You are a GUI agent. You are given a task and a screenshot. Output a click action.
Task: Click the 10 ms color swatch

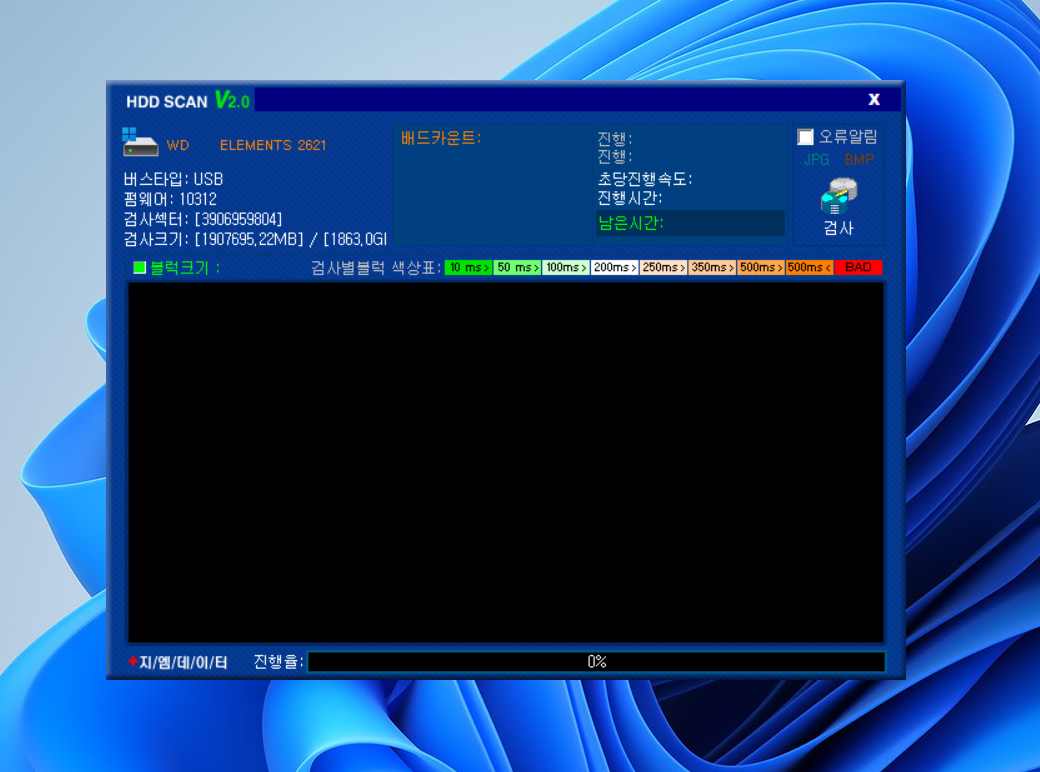[469, 267]
